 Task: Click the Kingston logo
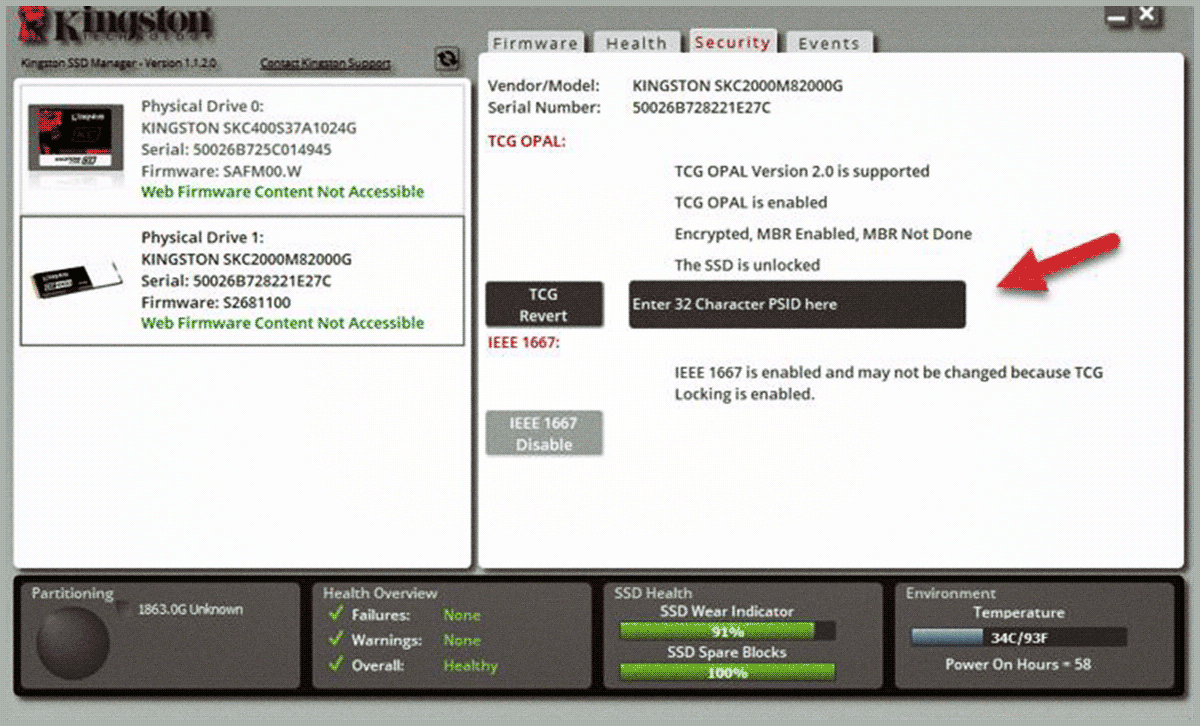(116, 26)
